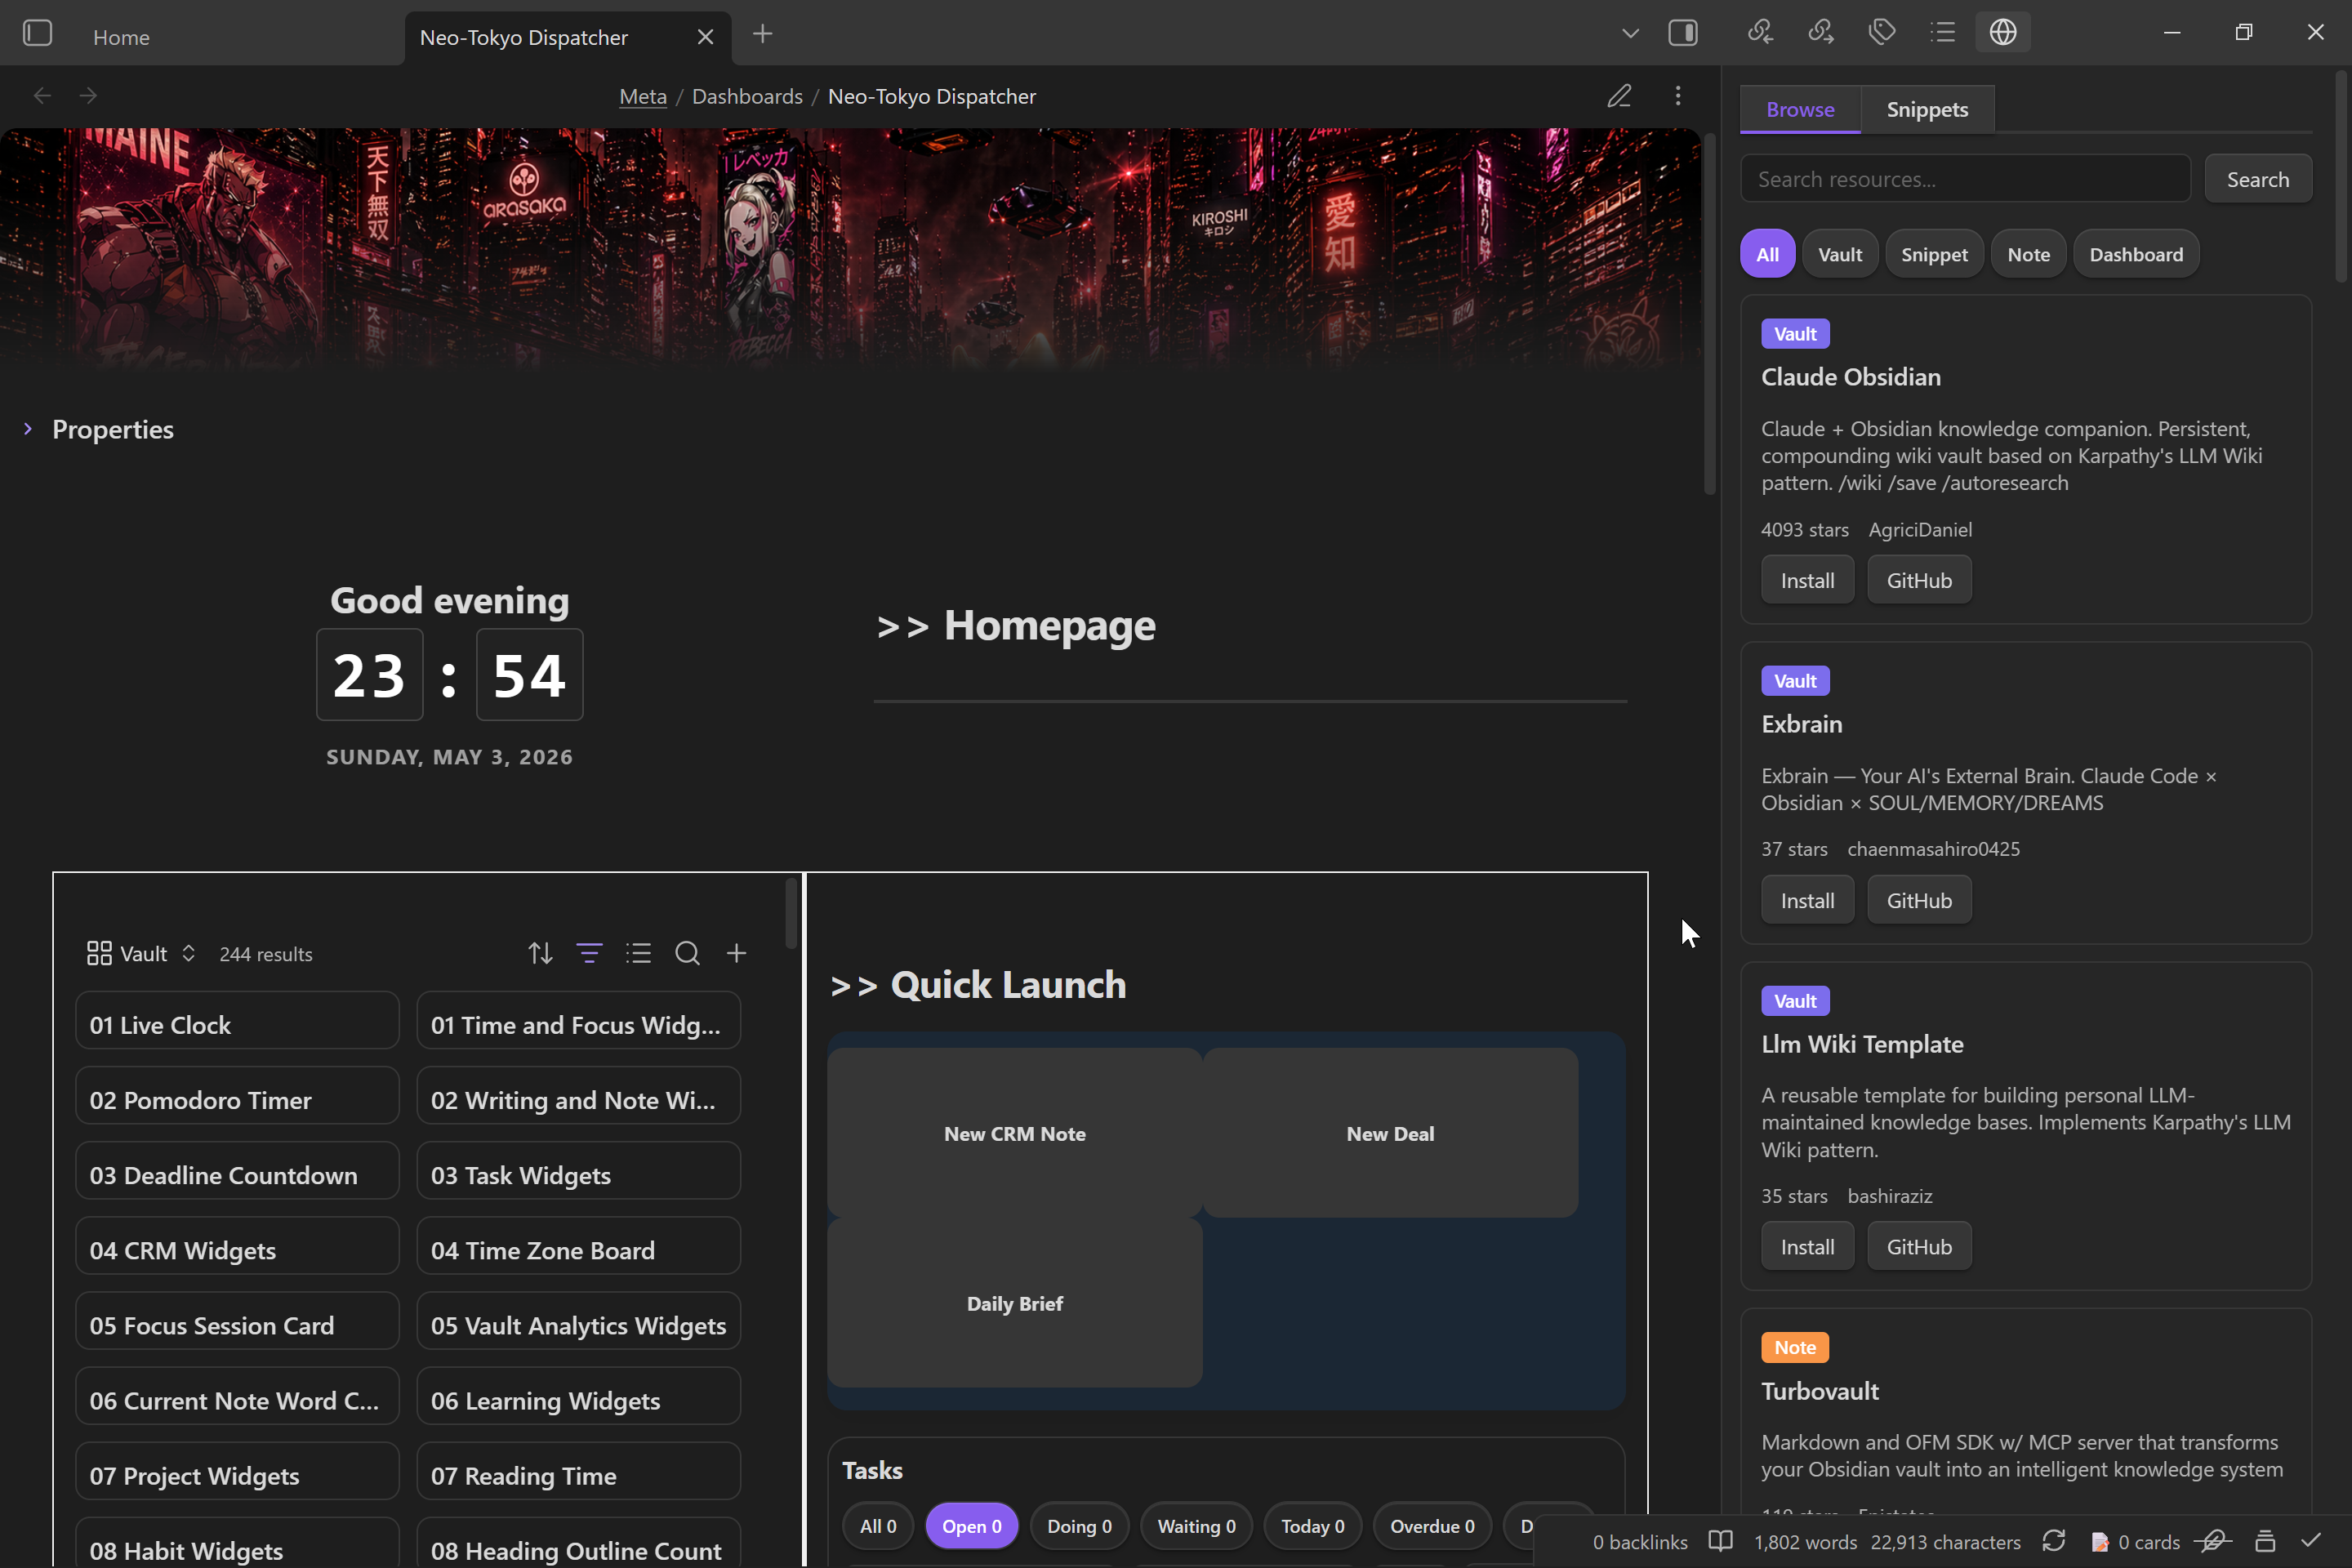Add a new item to Vault base
2352x1568 pixels.
(x=736, y=953)
